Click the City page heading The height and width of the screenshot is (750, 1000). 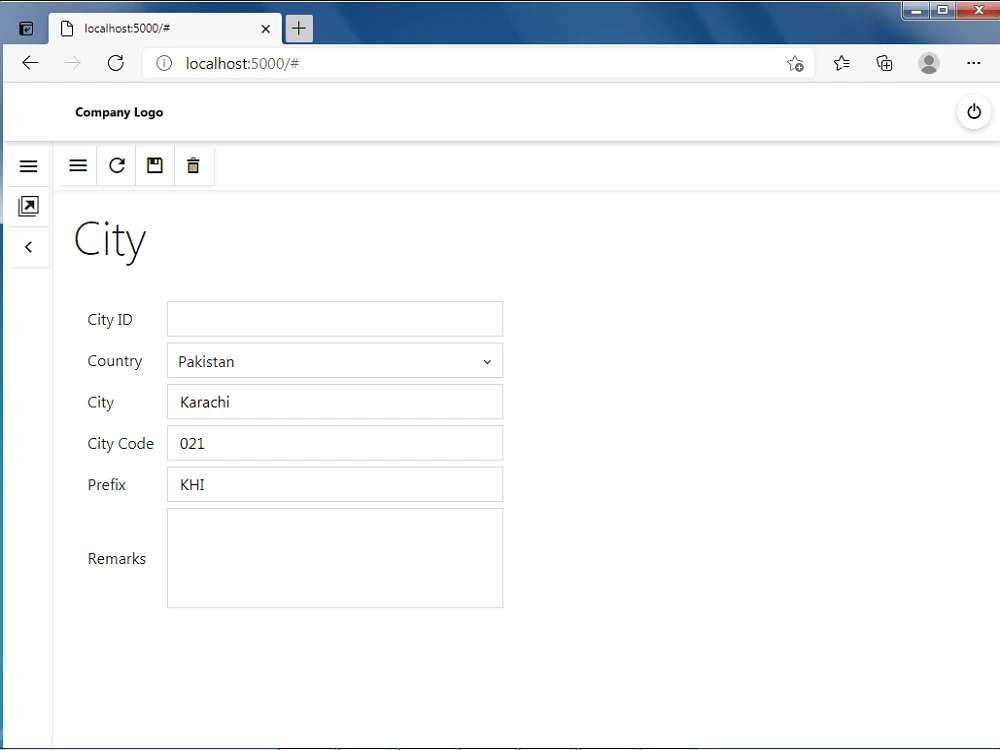click(x=110, y=241)
